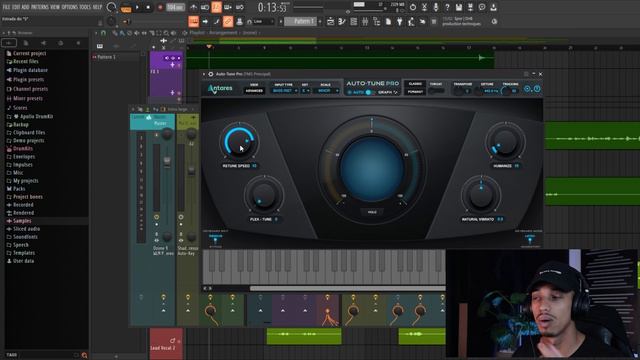Click Auto-Tune Transpose knob

[459, 91]
